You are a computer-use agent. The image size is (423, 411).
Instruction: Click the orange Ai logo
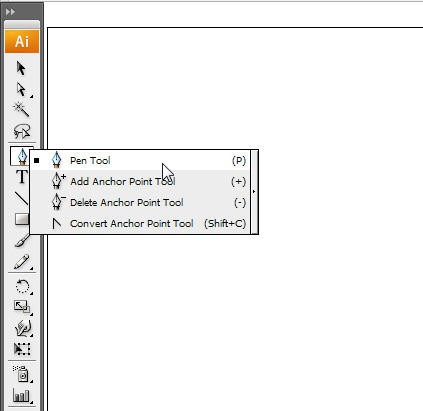pos(22,41)
